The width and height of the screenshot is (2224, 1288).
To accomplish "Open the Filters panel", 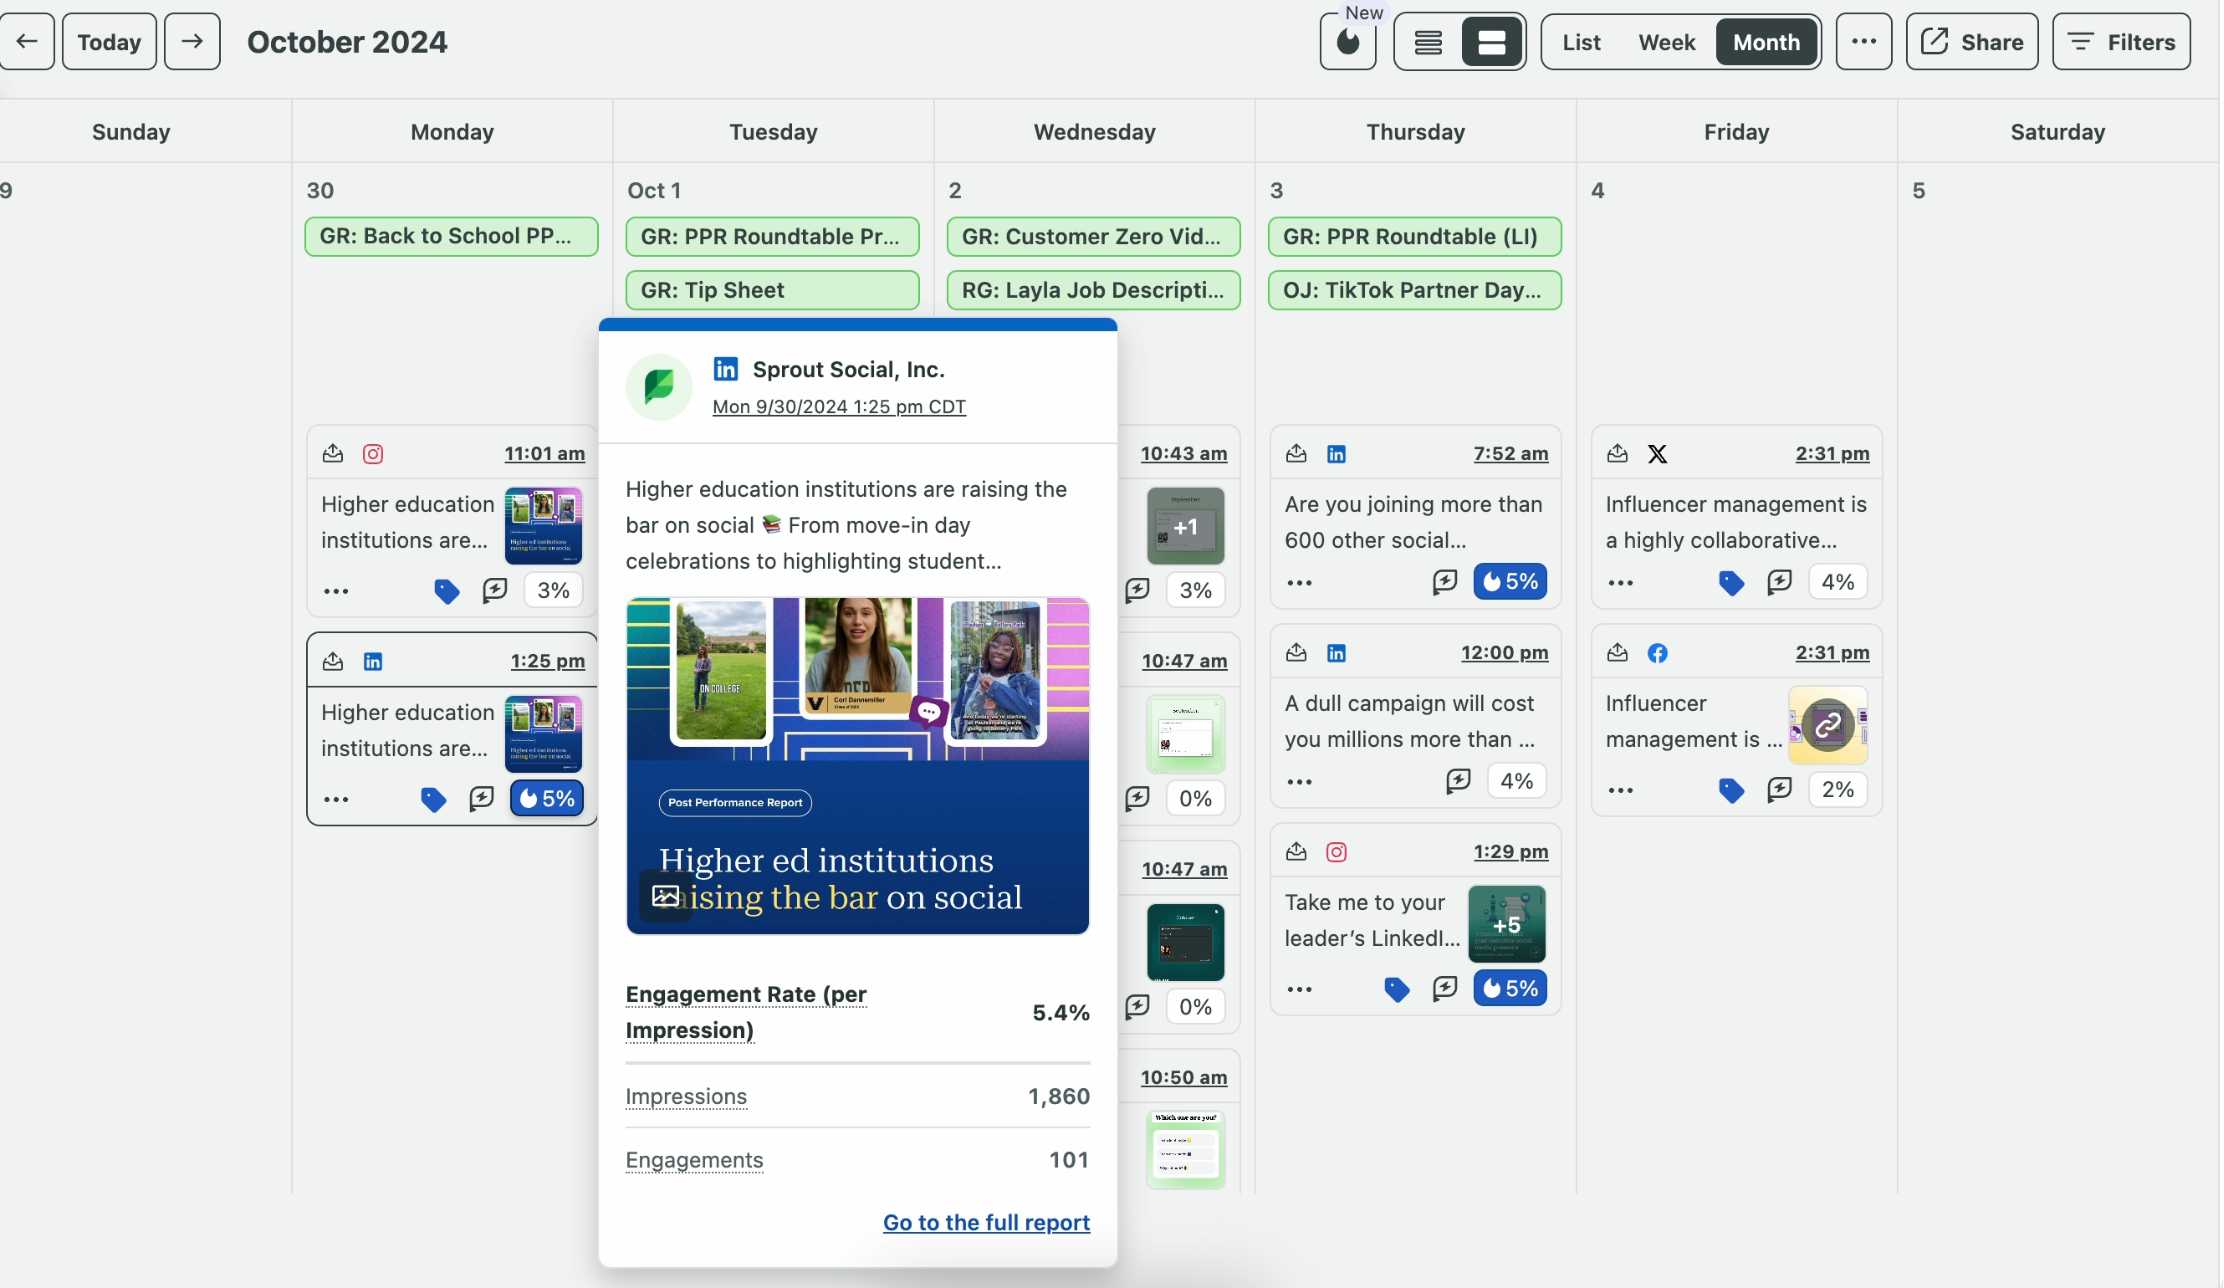I will 2121,42.
